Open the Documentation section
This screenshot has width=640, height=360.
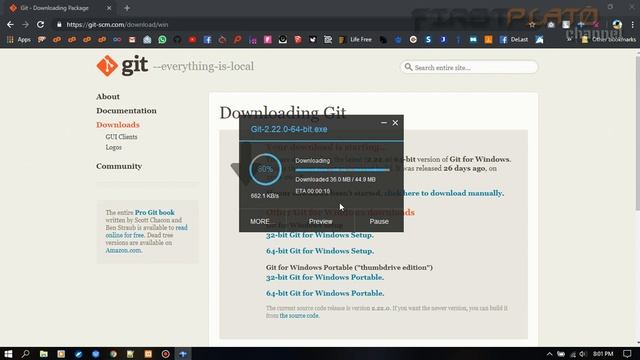[x=126, y=111]
